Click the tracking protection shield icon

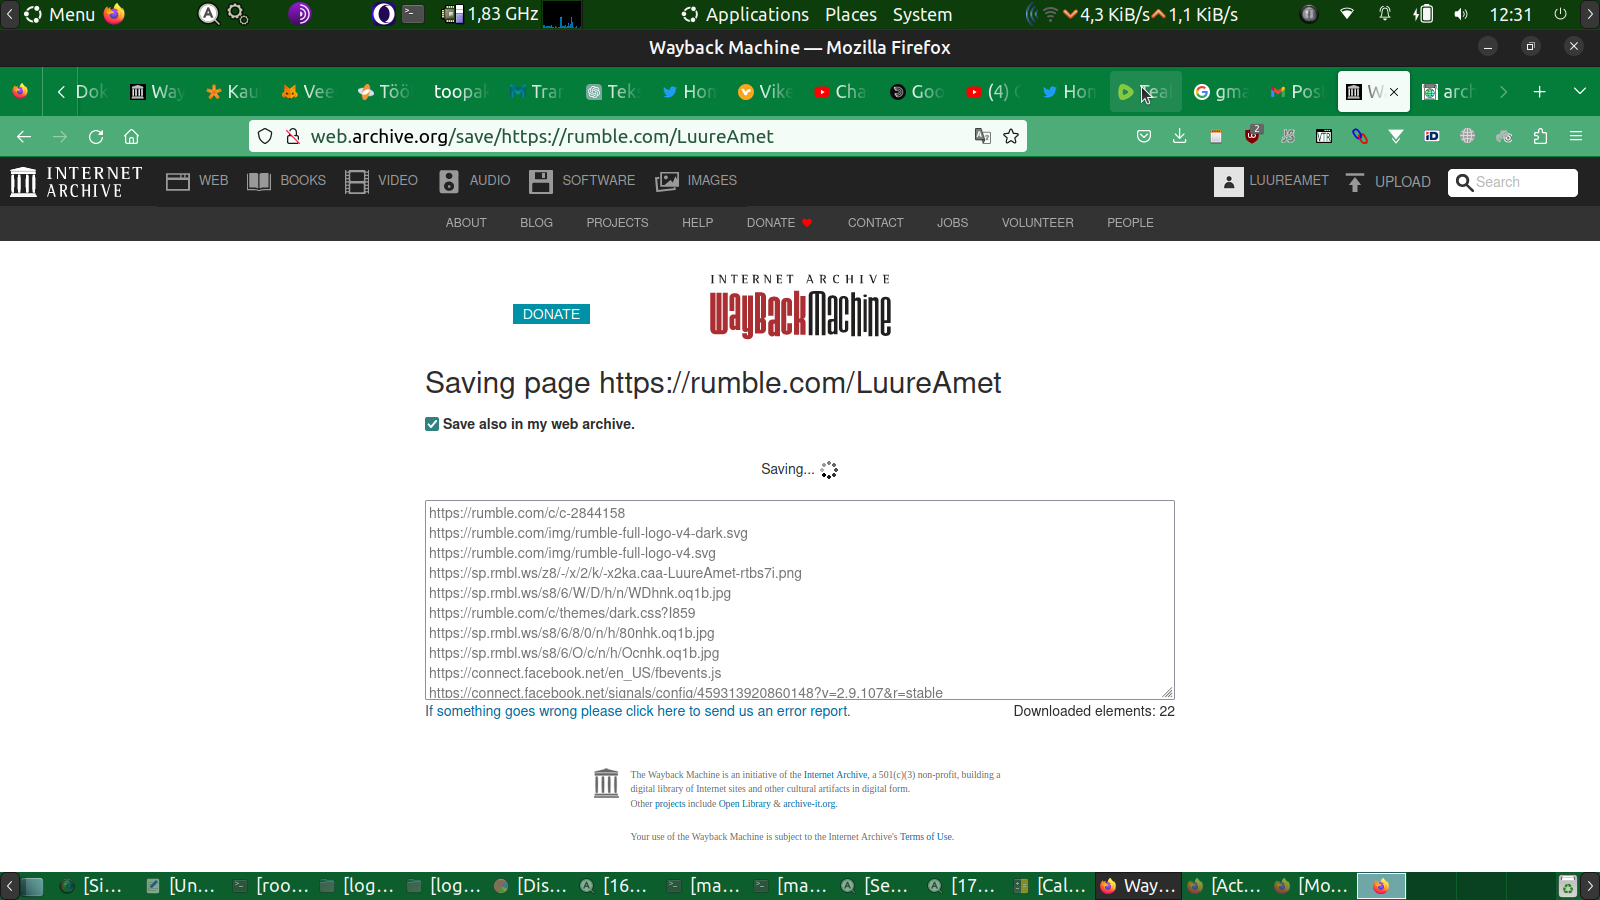[x=265, y=136]
